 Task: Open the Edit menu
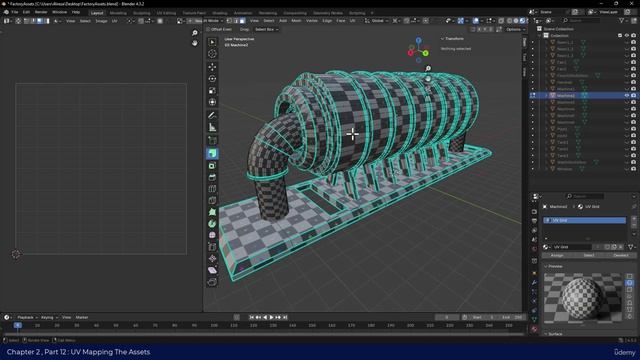[x=26, y=12]
